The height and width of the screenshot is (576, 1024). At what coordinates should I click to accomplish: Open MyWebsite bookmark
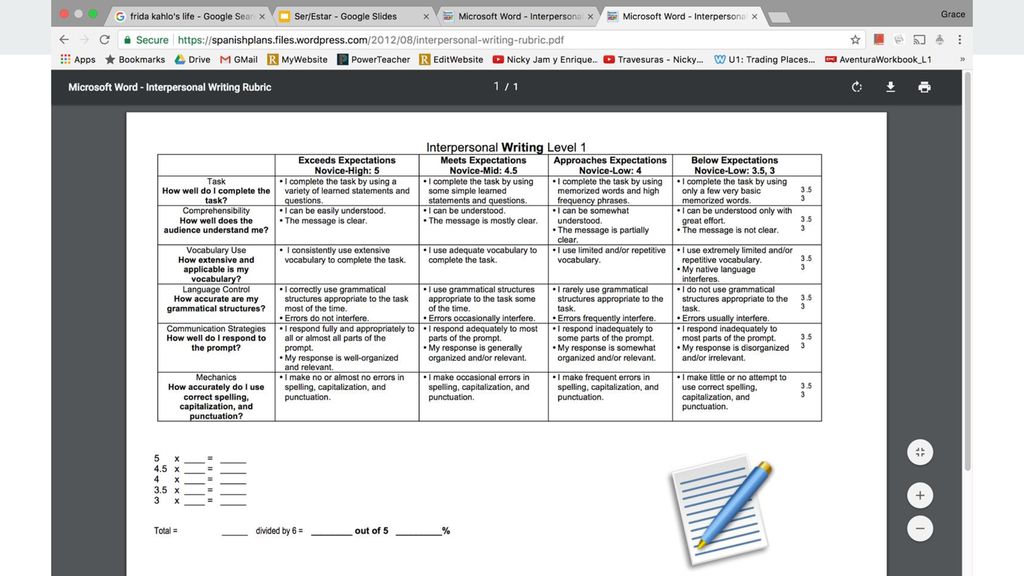297,59
